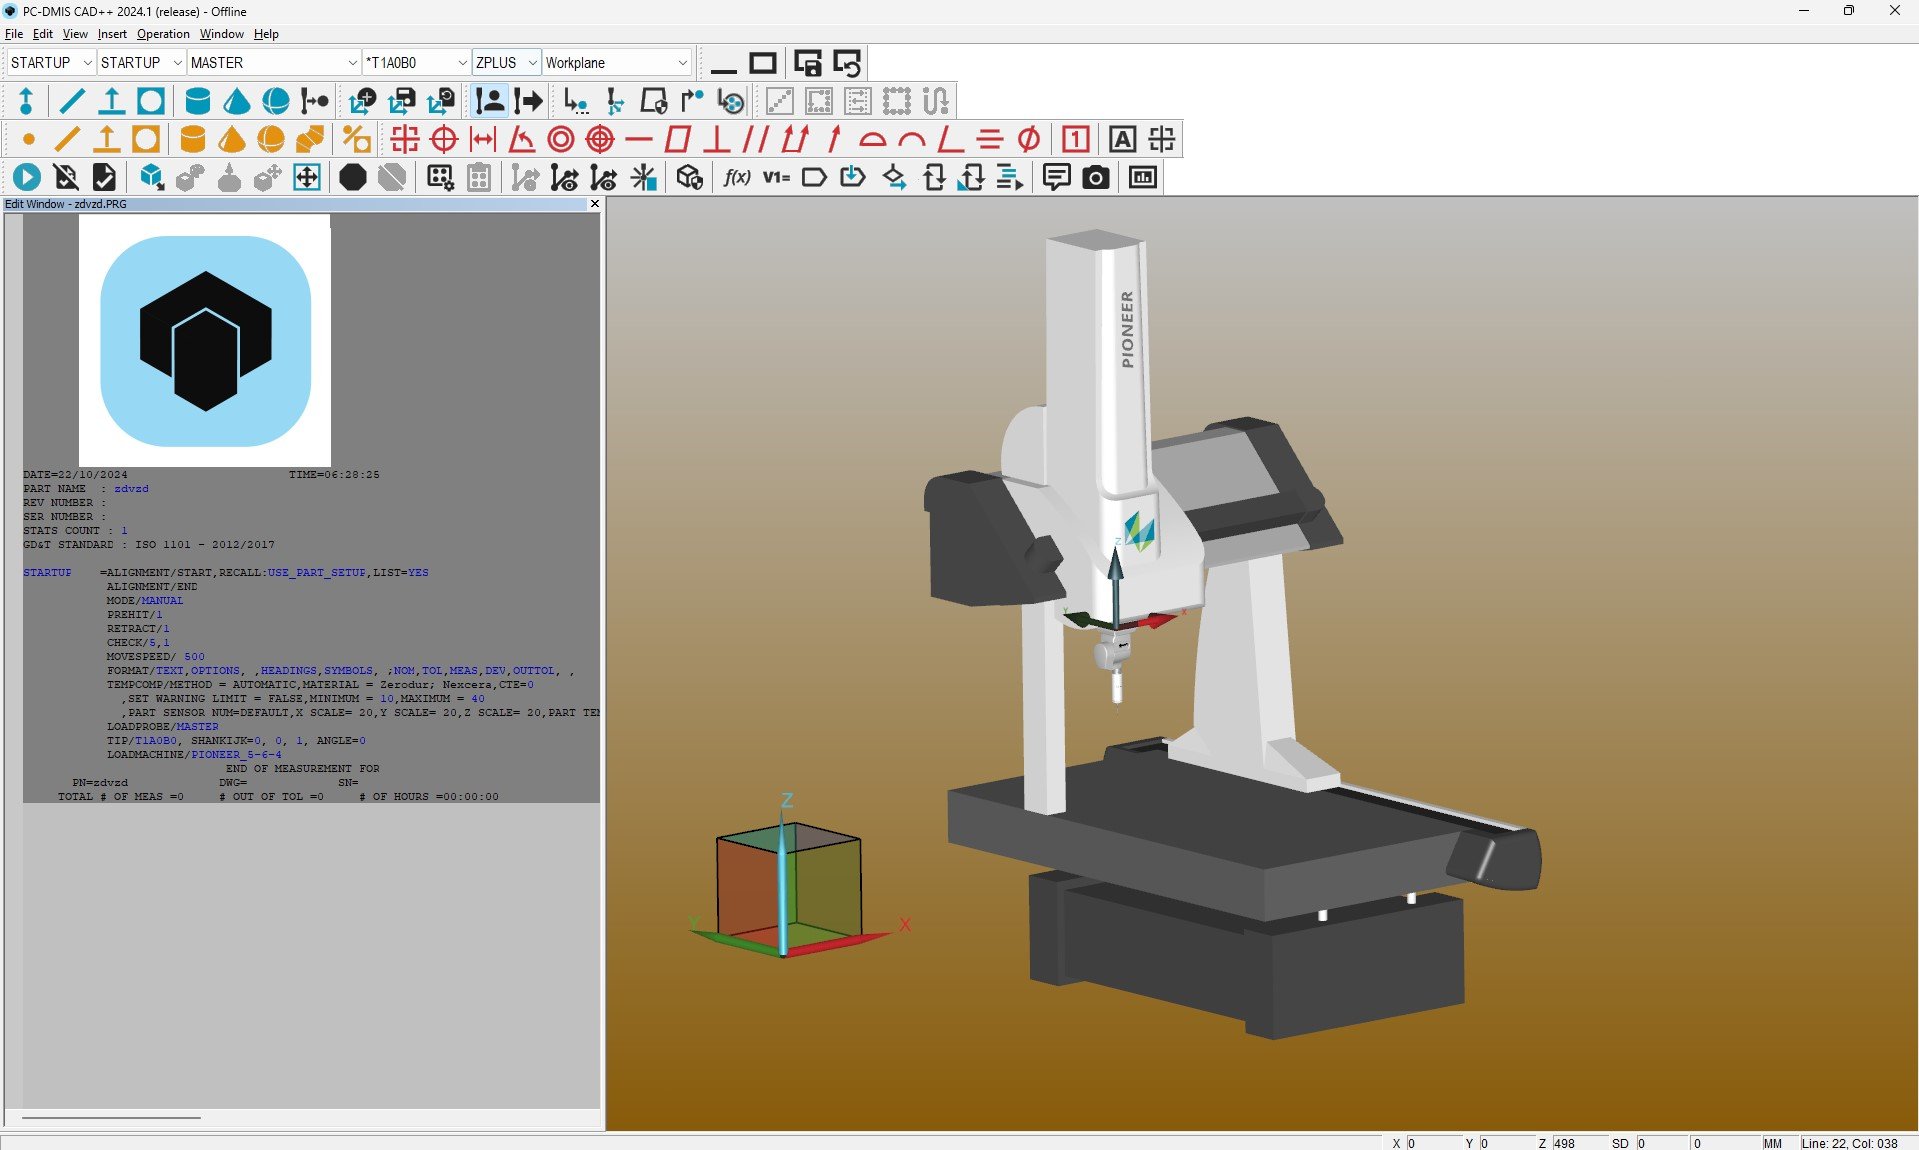
Task: Close the Edit Window panel
Action: point(595,204)
